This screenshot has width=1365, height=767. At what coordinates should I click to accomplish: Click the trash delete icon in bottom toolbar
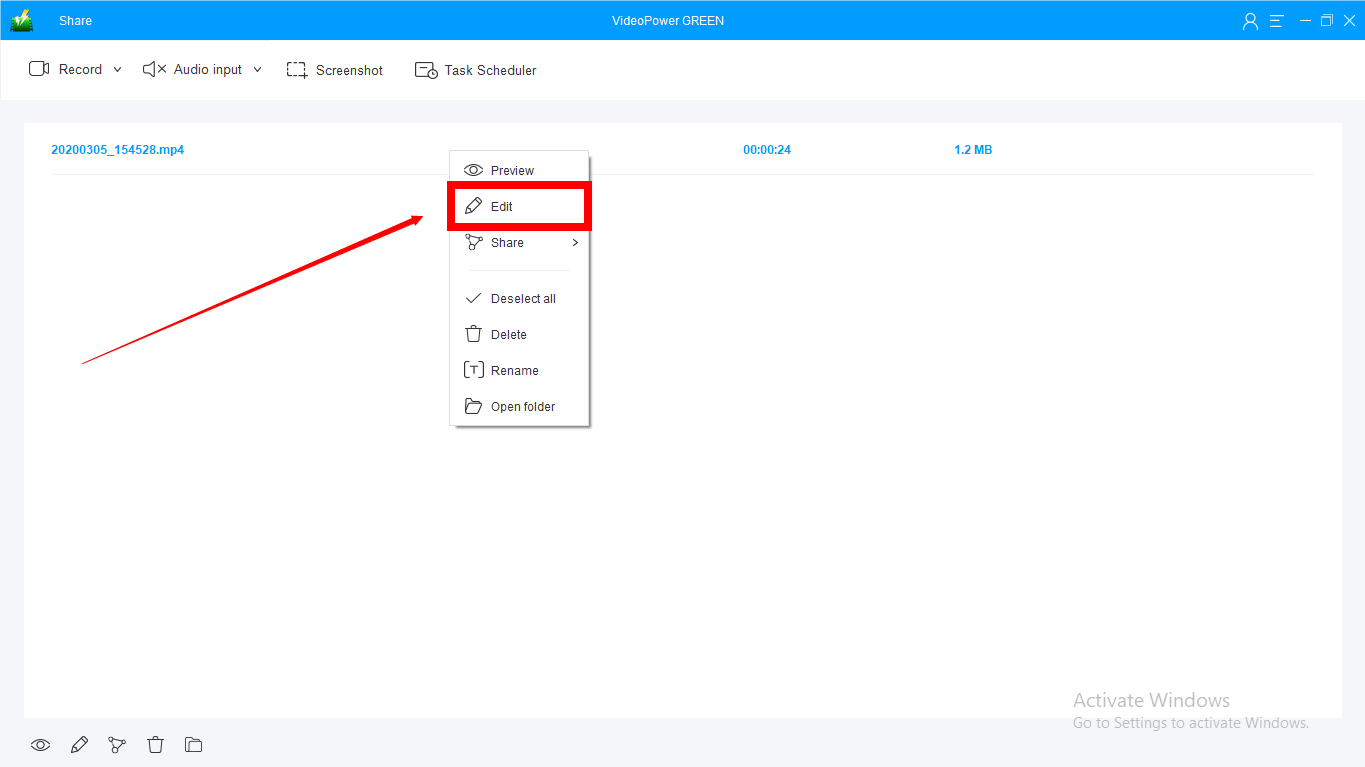(155, 745)
